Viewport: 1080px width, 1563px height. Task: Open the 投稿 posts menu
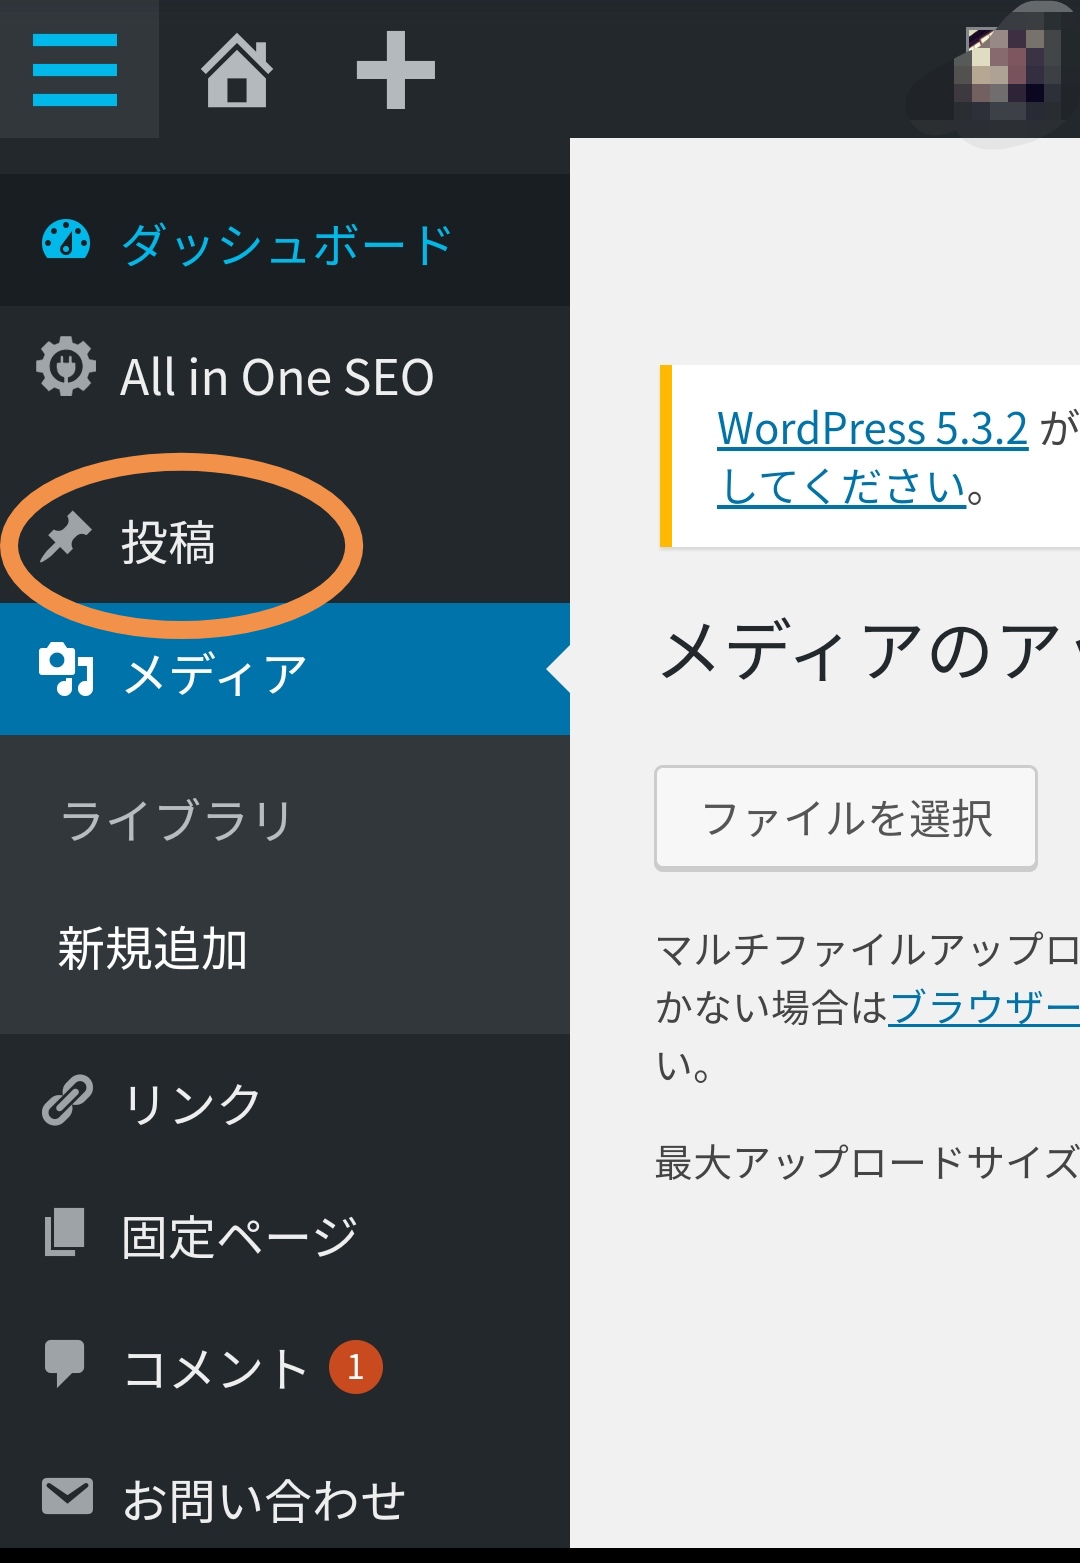[x=168, y=543]
